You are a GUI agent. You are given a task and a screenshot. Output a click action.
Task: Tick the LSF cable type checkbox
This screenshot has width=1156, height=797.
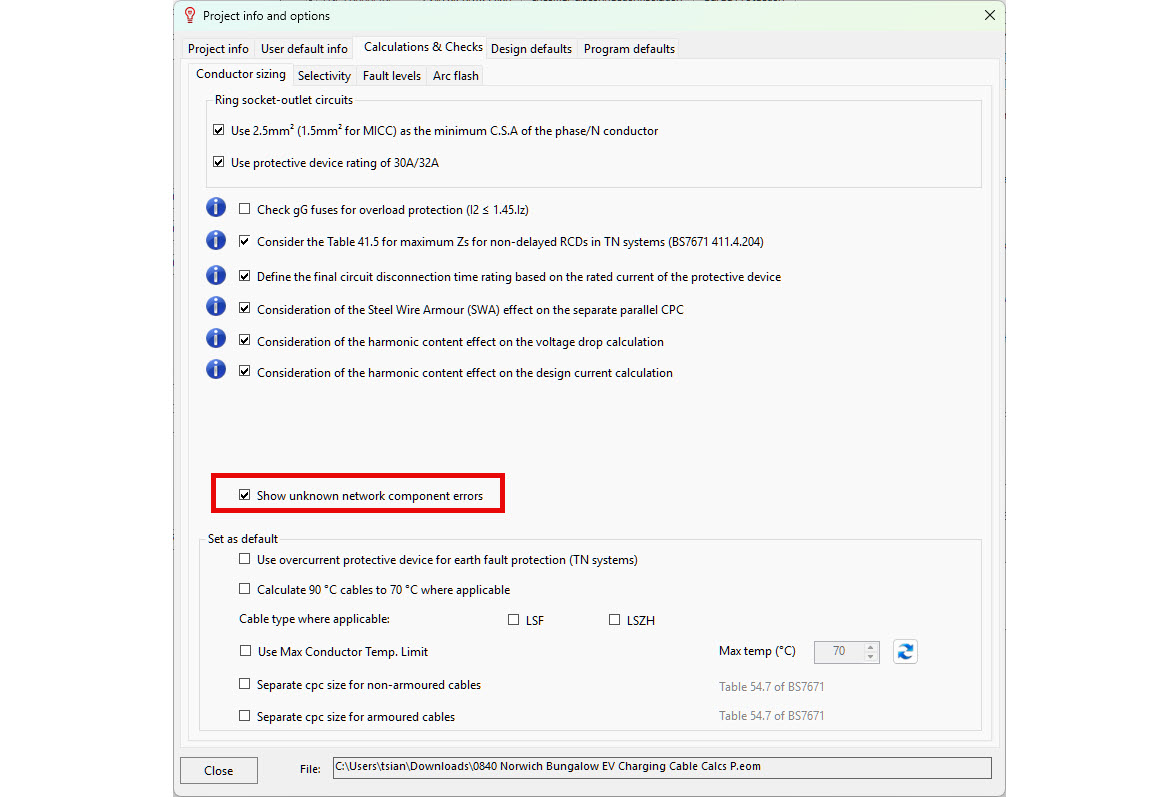[x=514, y=620]
